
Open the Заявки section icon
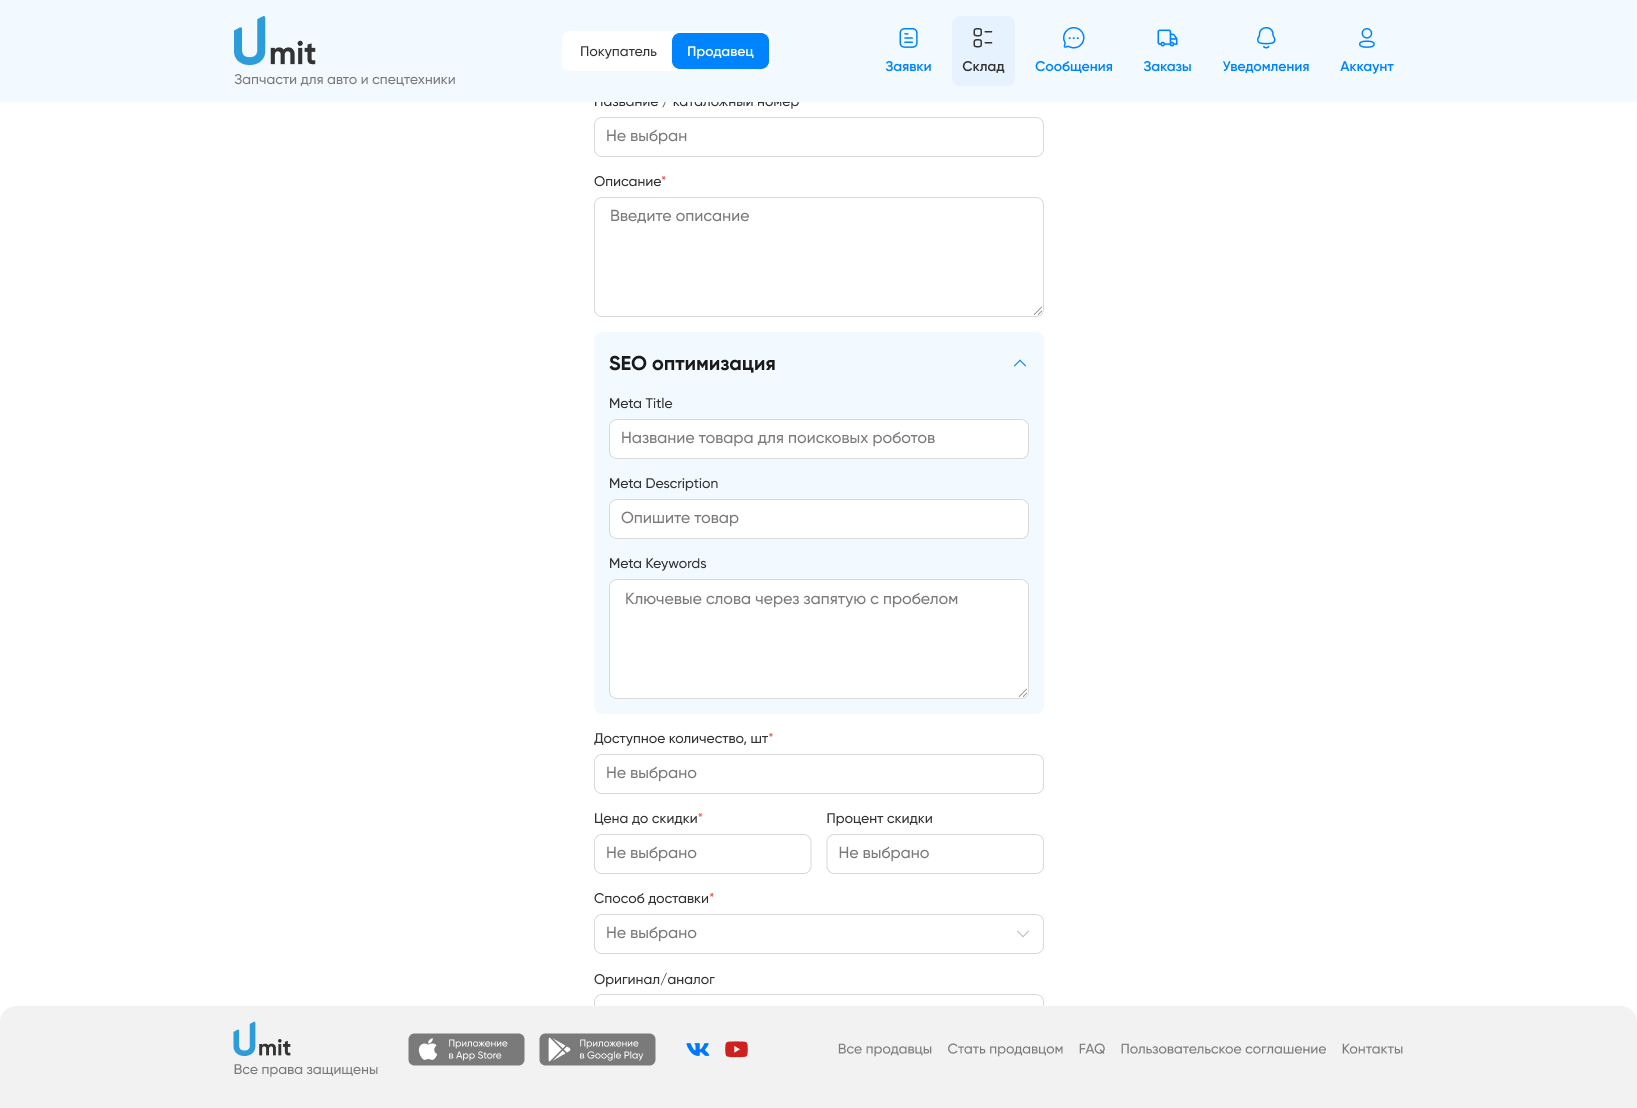pos(908,39)
